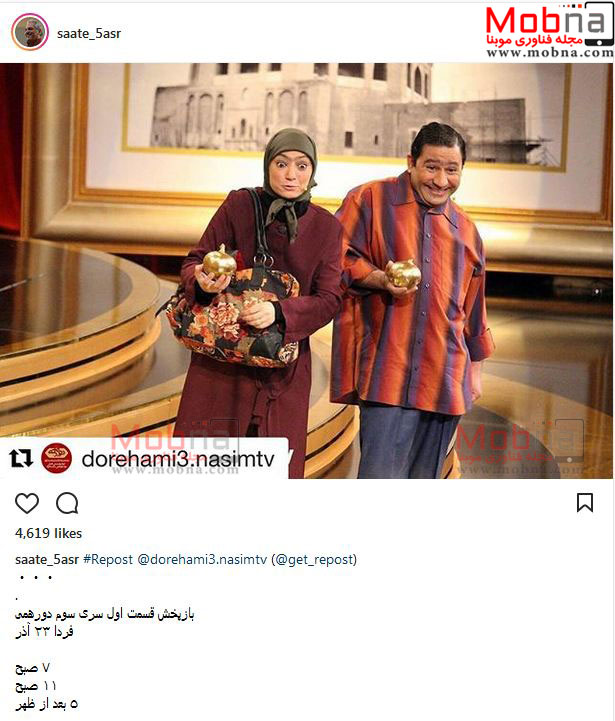Open the saate_5asr username at top
Viewport: 615px width, 721px height.
pos(89,34)
